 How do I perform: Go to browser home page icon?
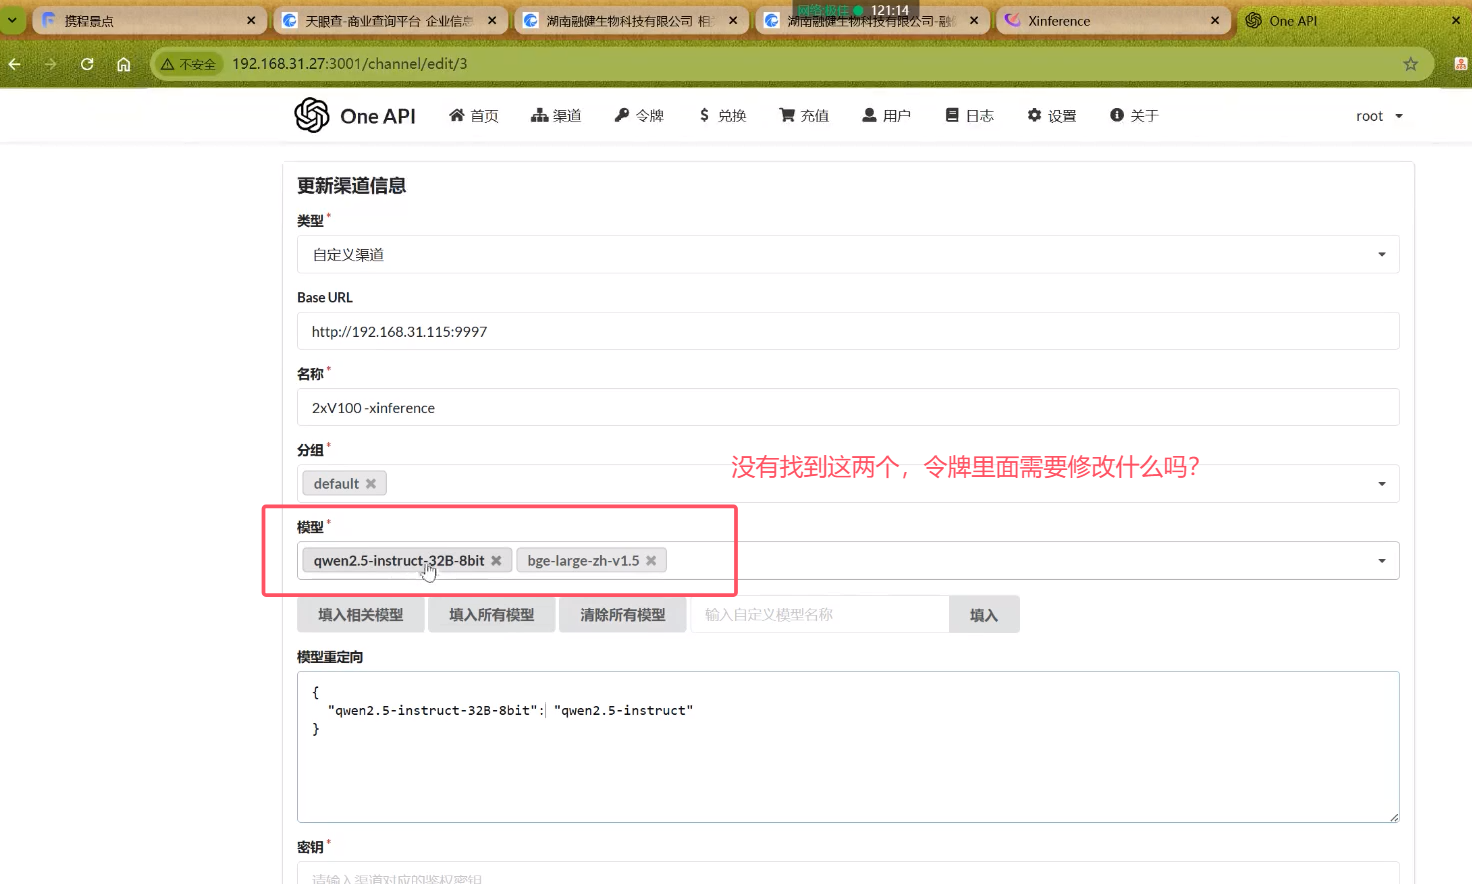pos(124,64)
